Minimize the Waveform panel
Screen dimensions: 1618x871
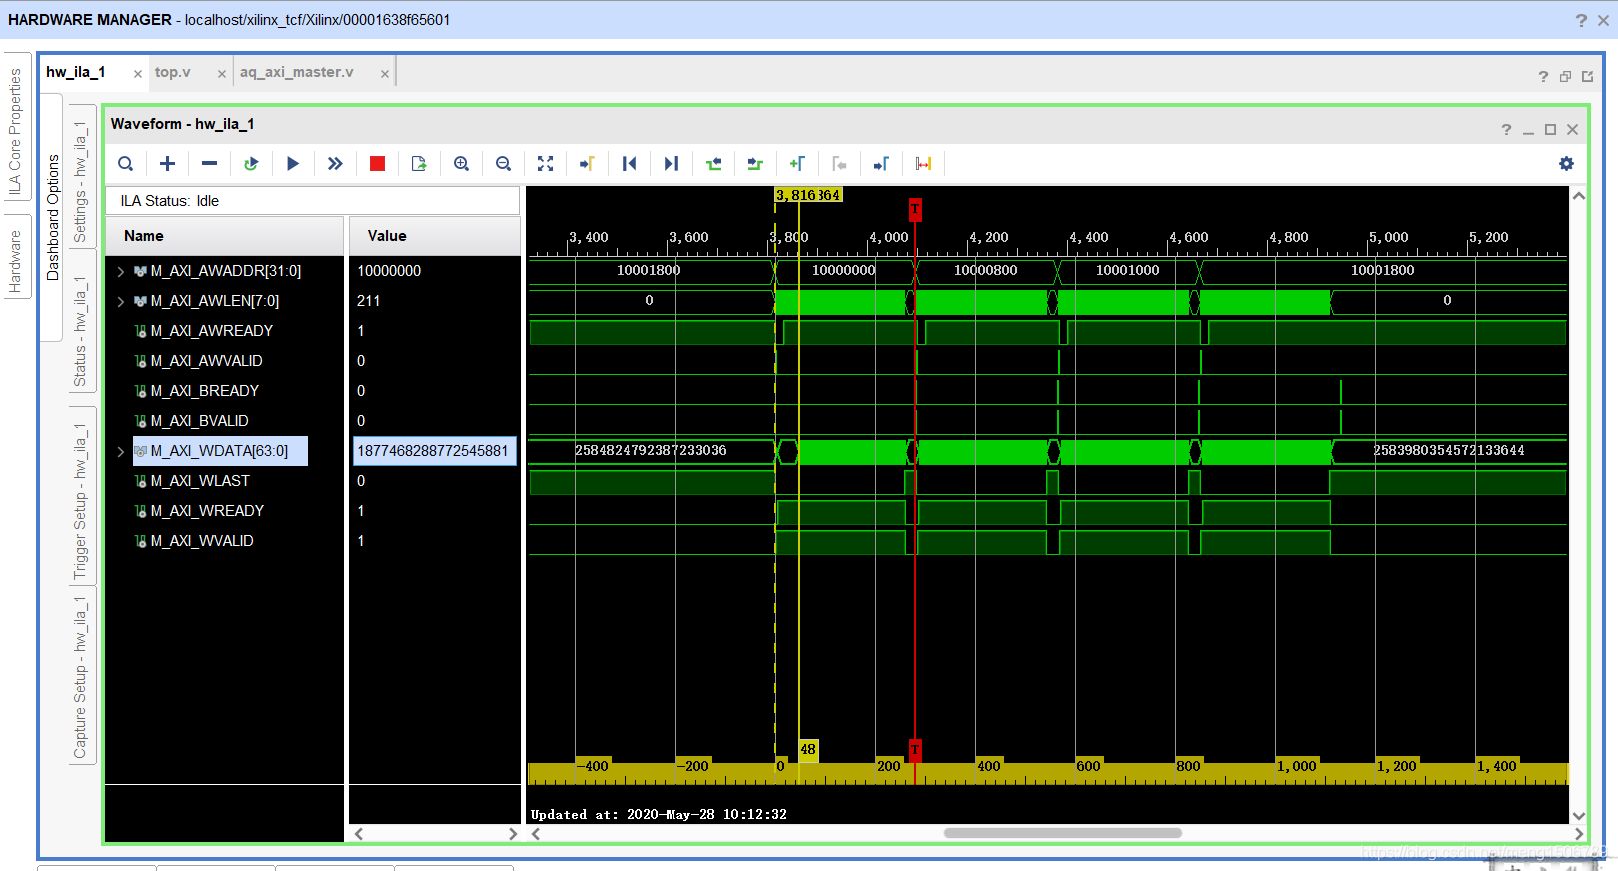(x=1528, y=130)
